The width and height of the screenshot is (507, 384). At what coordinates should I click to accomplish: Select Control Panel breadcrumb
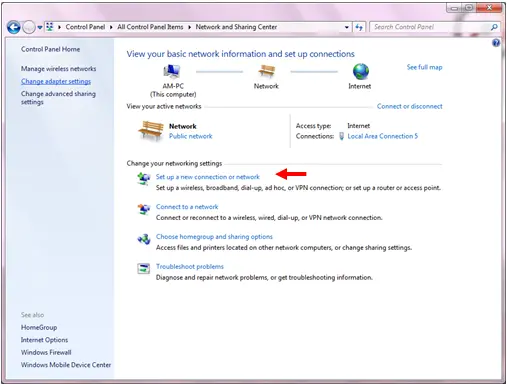(85, 27)
